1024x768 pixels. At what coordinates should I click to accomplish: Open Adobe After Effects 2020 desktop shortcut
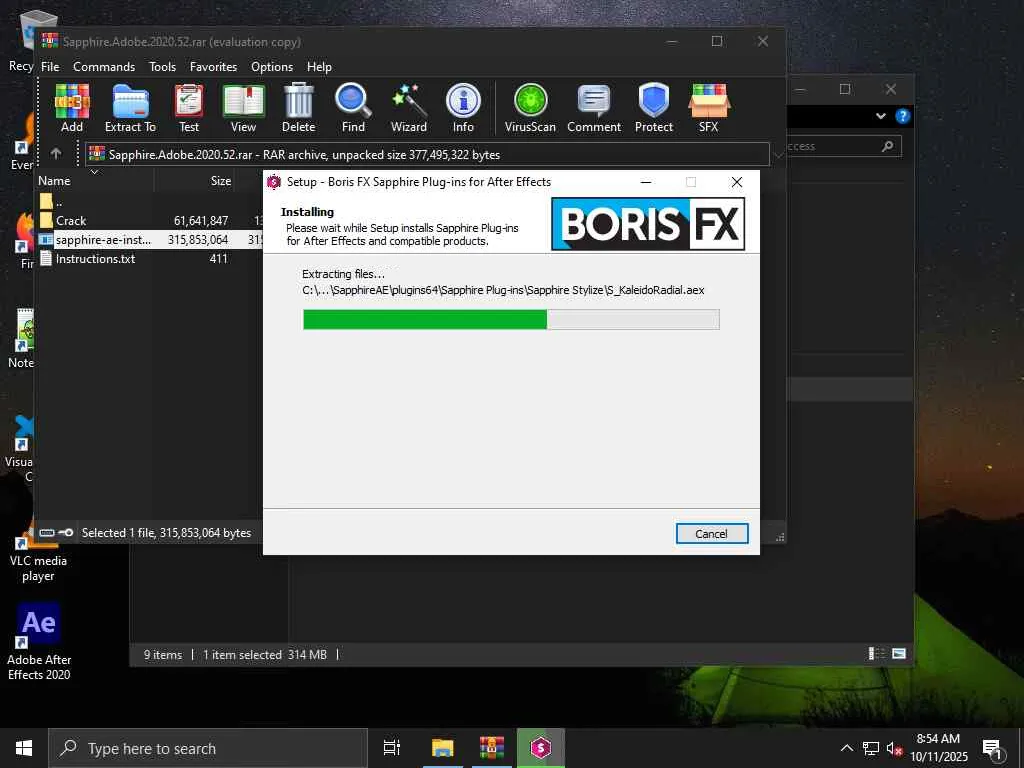39,643
